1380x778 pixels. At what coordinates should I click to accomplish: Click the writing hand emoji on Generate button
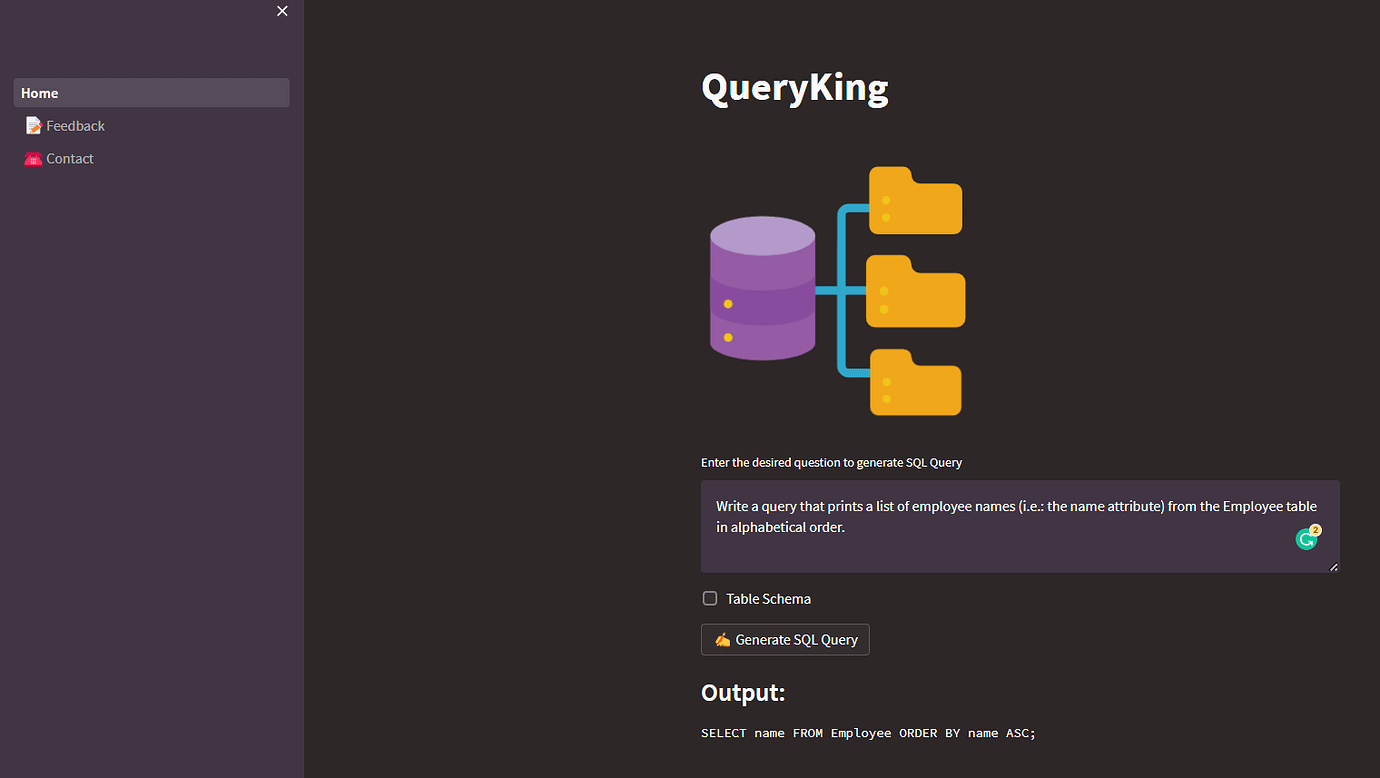pyautogui.click(x=722, y=640)
